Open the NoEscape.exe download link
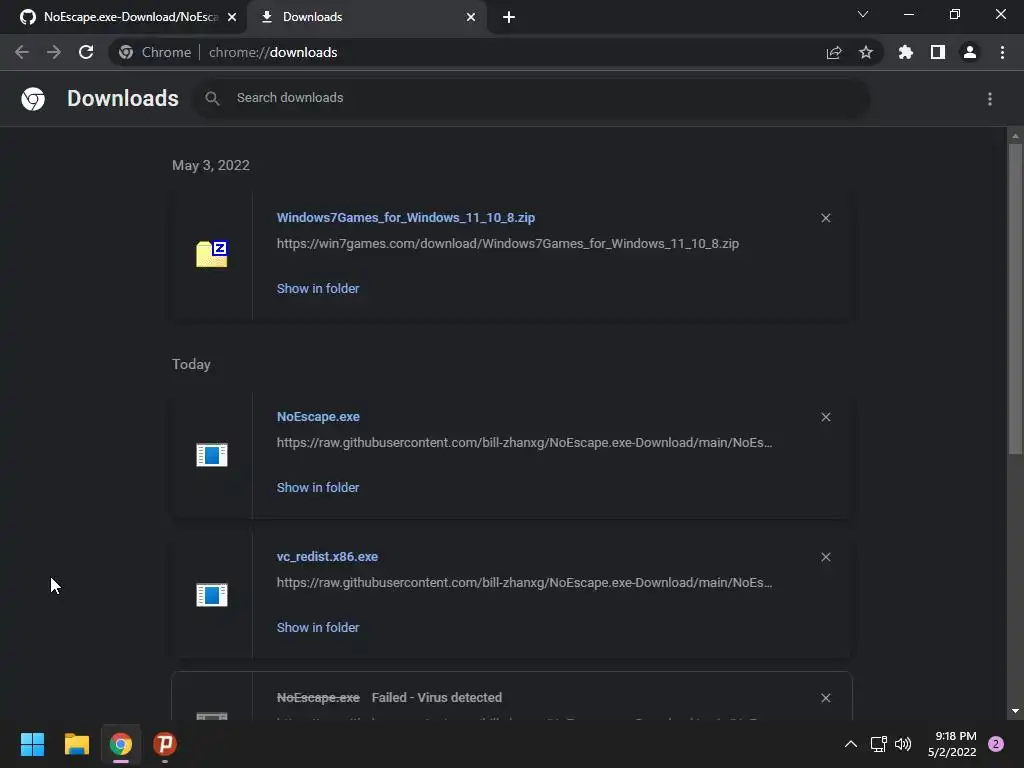 point(318,417)
